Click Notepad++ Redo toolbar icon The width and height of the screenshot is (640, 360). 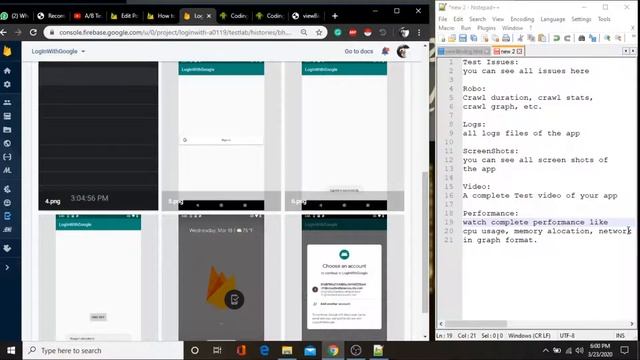pos(567,38)
